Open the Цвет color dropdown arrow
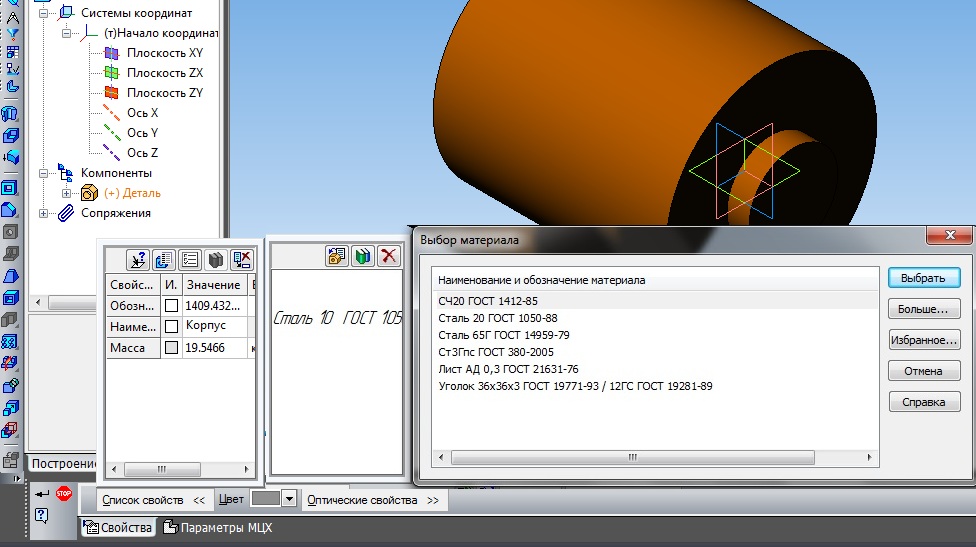976x547 pixels. pos(289,499)
